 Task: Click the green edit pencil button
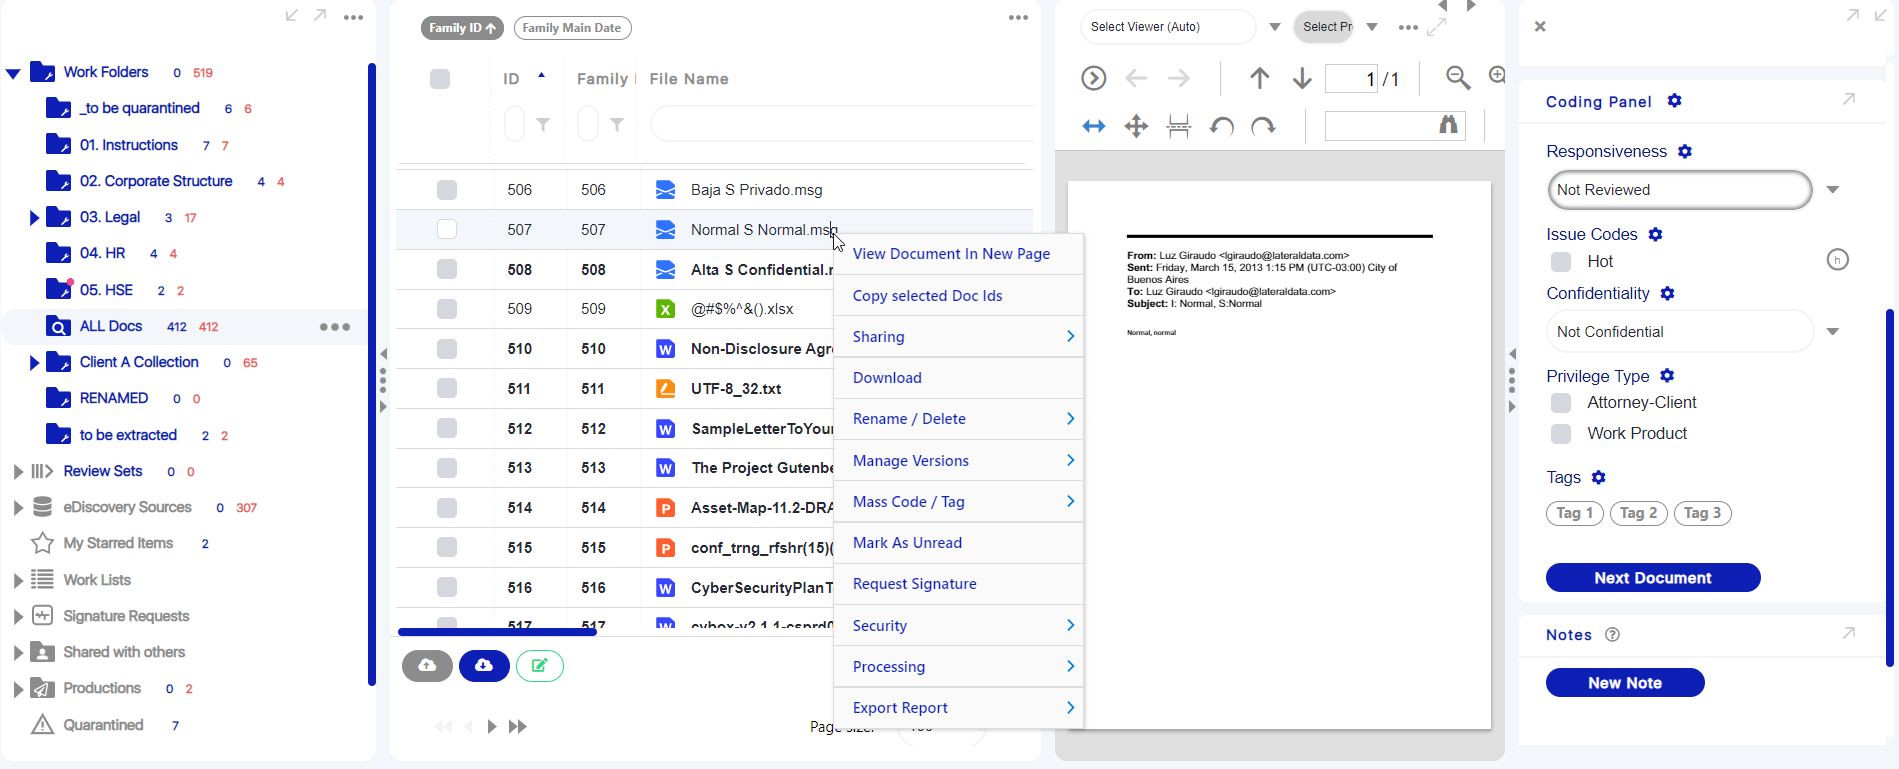(x=540, y=665)
